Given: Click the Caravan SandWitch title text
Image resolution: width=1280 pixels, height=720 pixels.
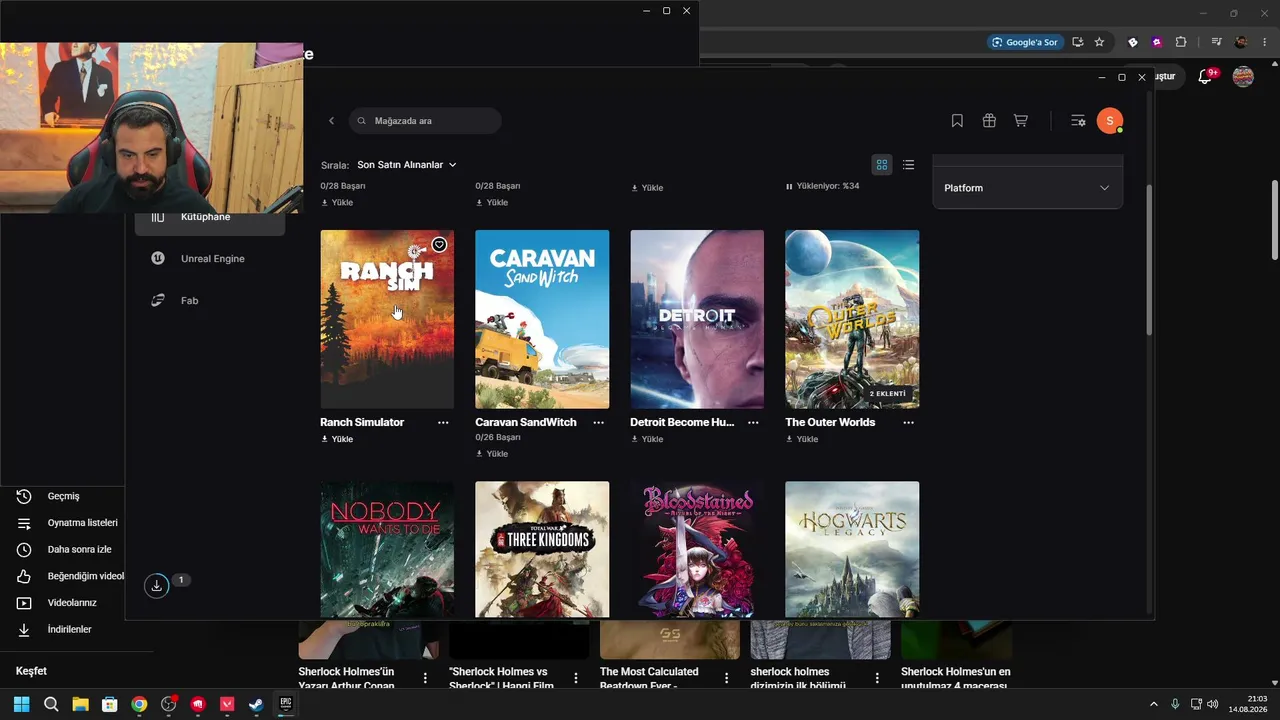Looking at the screenshot, I should pyautogui.click(x=526, y=423).
